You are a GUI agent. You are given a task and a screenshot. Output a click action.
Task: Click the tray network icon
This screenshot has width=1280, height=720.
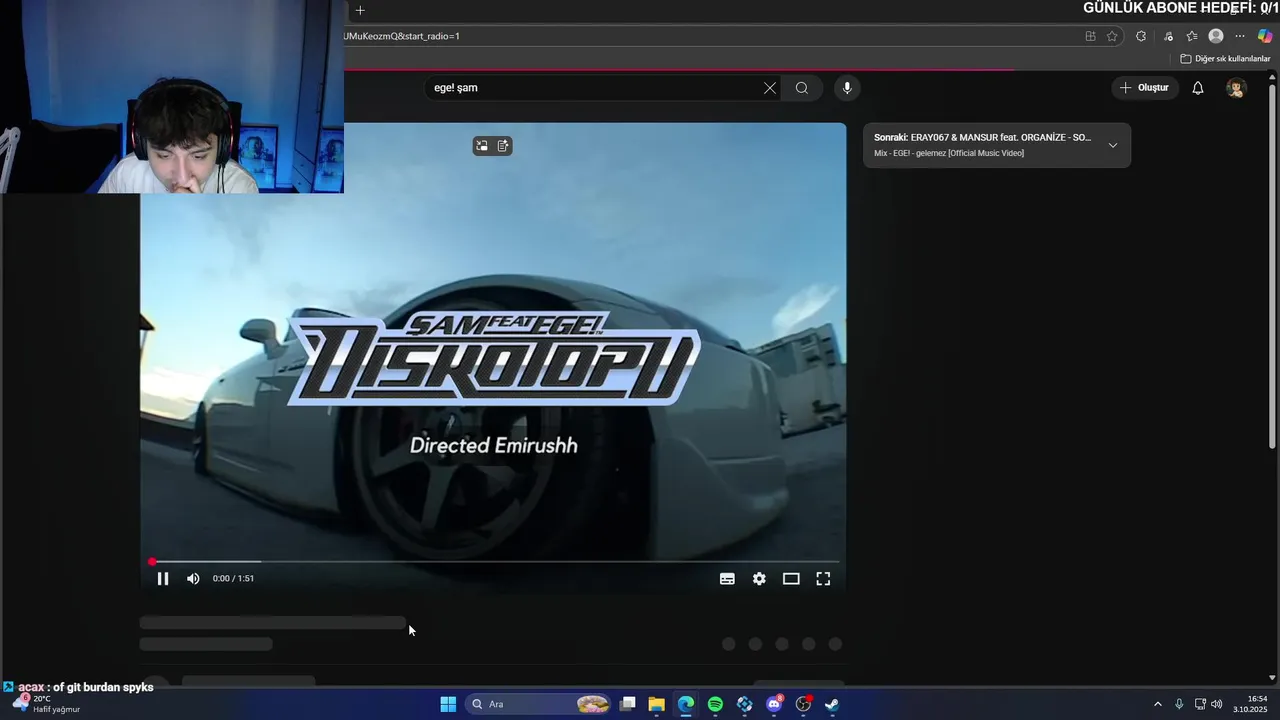point(1200,704)
